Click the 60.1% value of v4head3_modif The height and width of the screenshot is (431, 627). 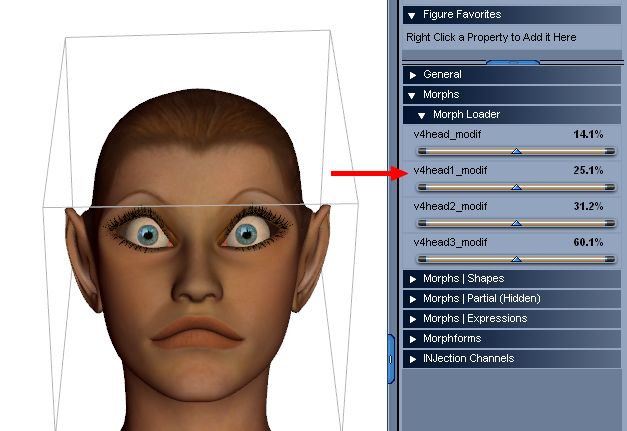[x=588, y=242]
